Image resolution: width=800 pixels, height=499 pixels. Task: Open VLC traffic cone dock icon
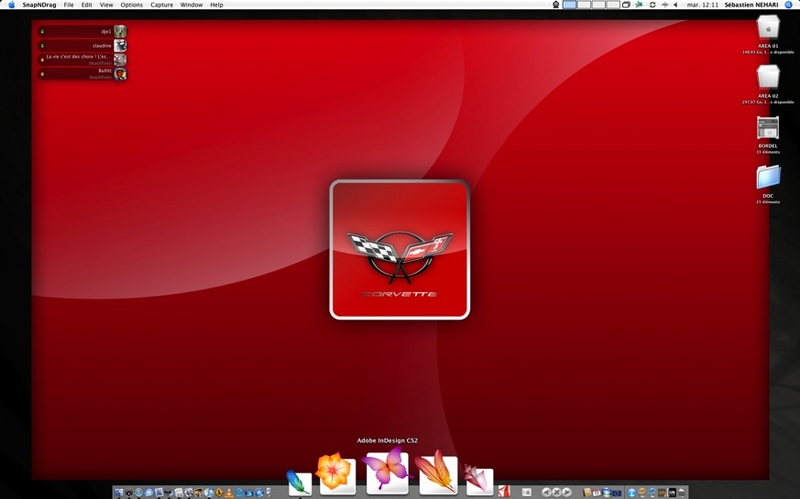tap(230, 492)
